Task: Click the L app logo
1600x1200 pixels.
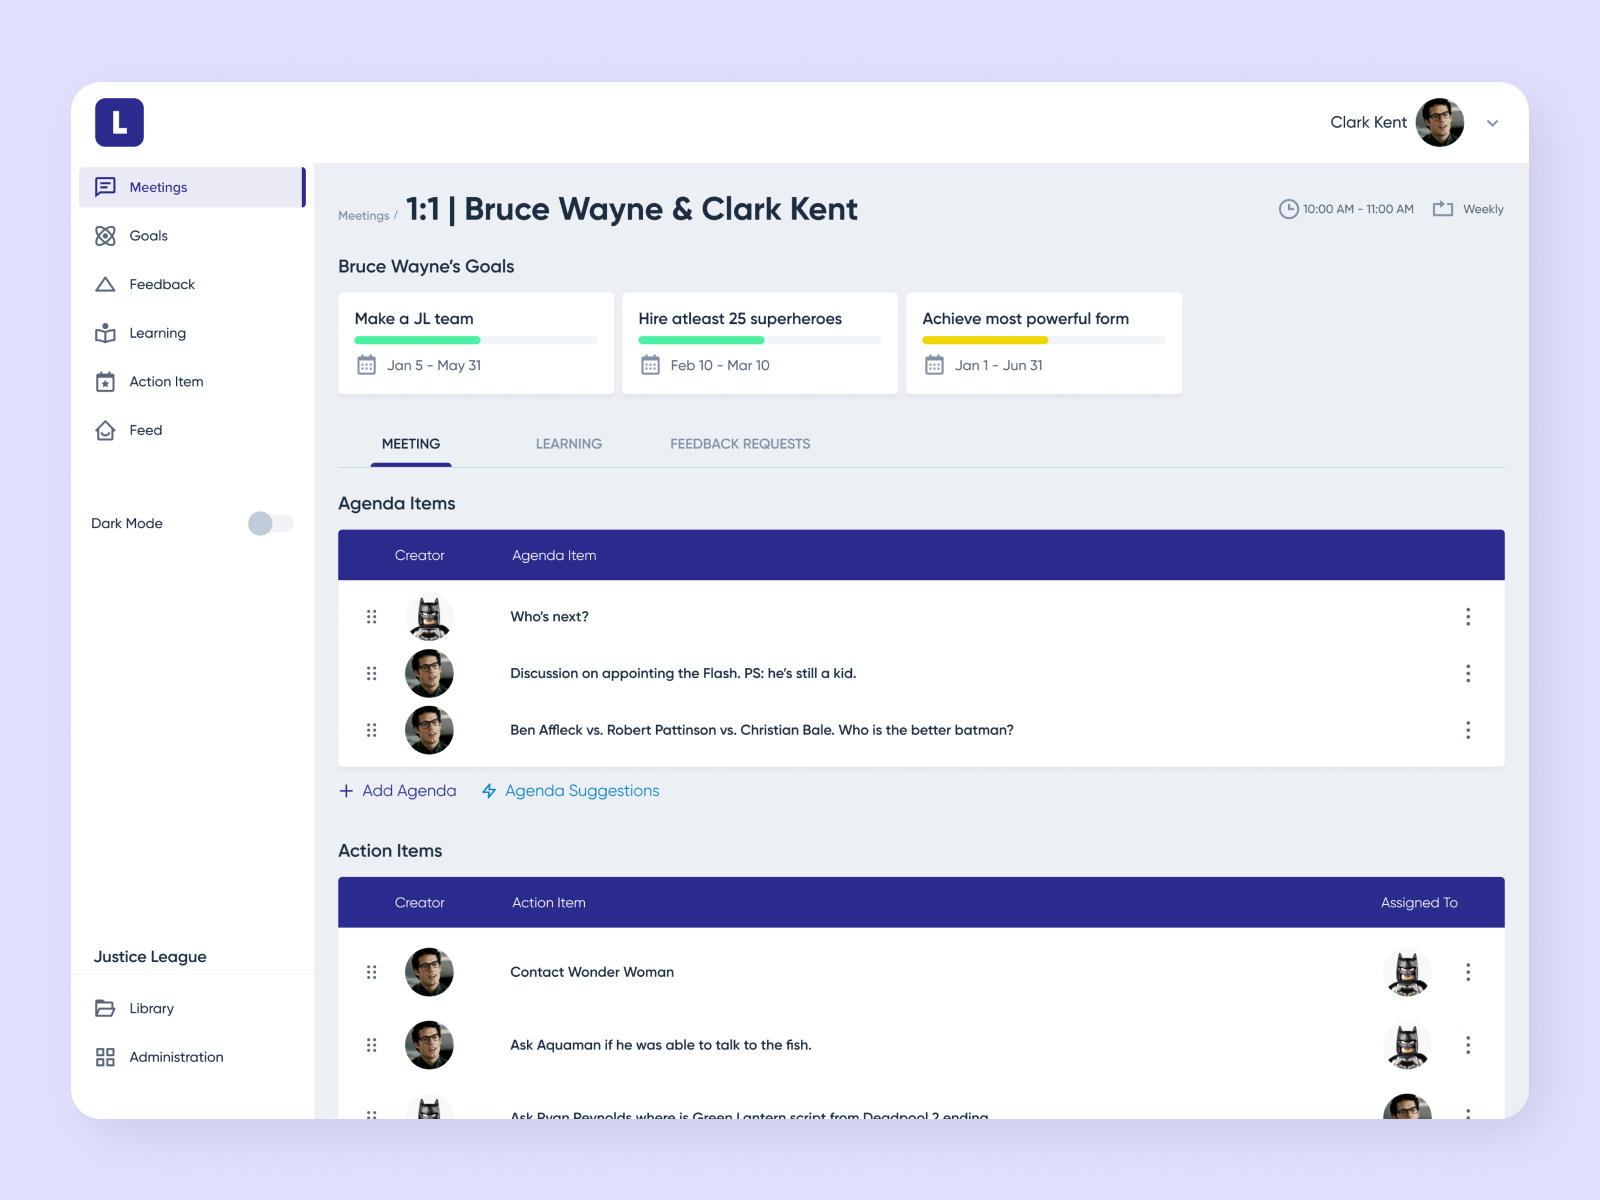Action: [120, 123]
